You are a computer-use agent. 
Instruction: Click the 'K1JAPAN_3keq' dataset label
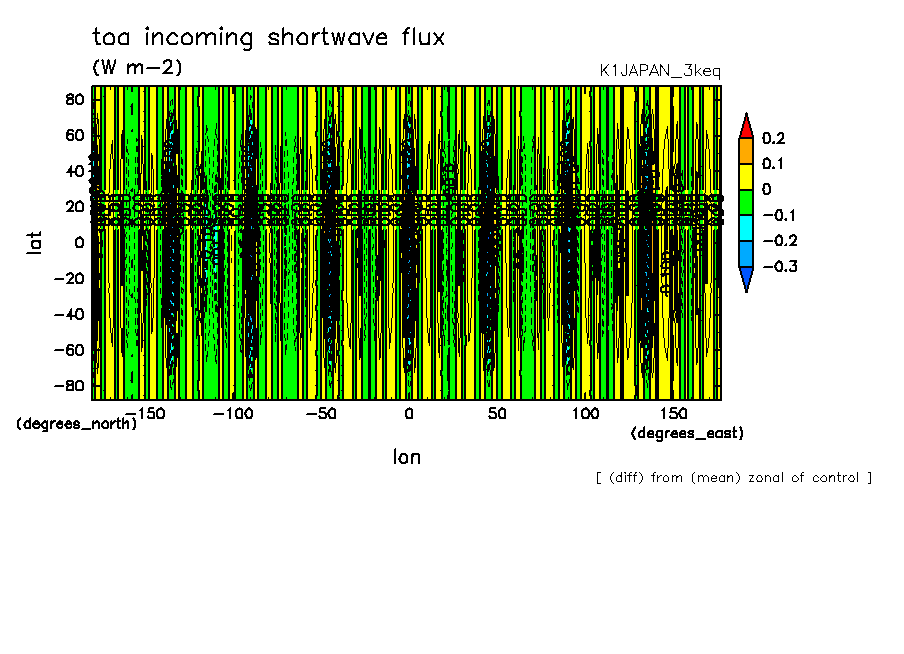pos(659,71)
